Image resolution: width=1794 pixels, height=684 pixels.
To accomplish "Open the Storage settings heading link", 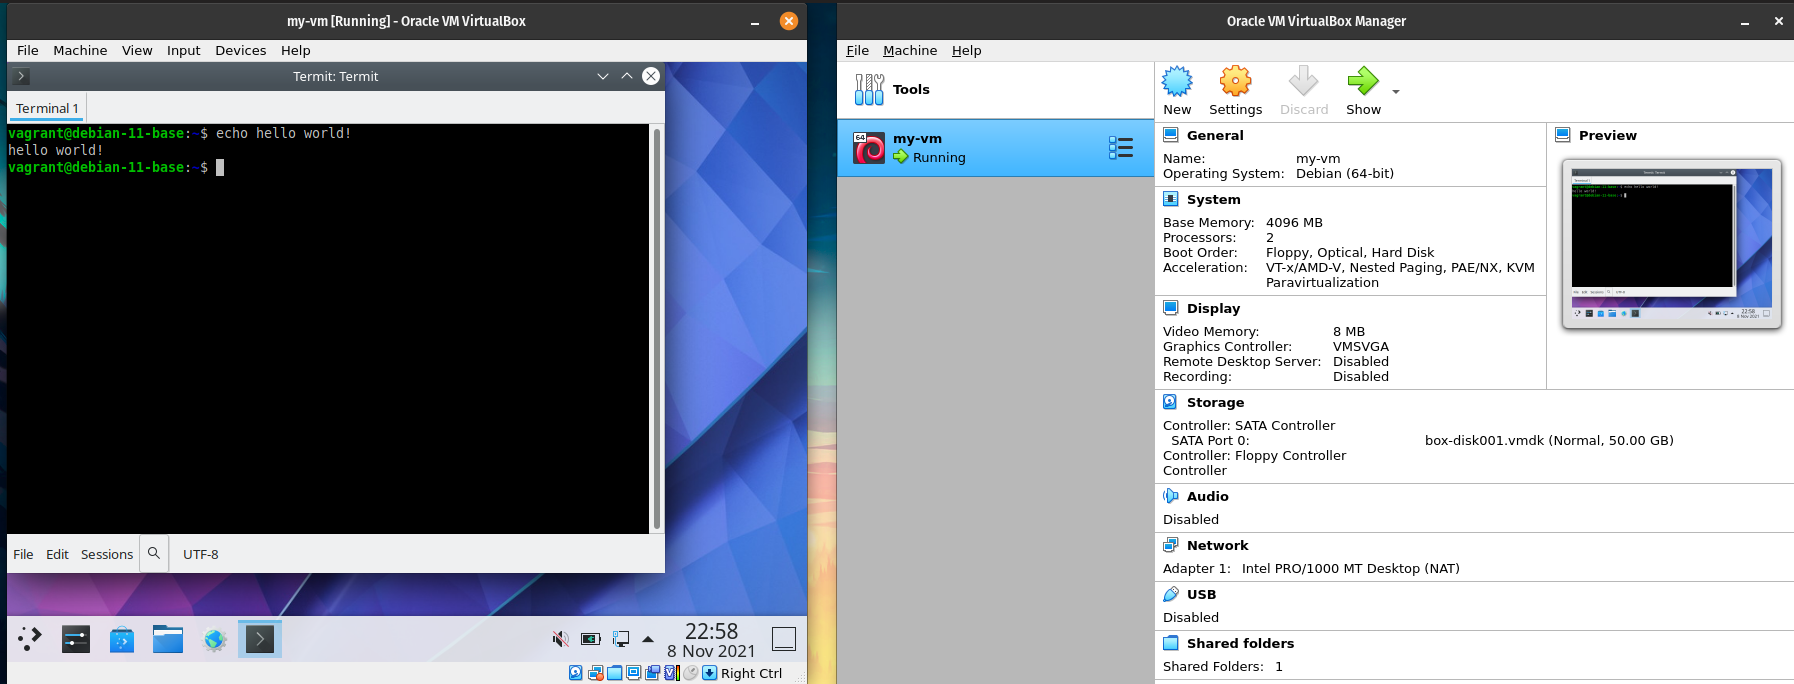I will tap(1215, 402).
